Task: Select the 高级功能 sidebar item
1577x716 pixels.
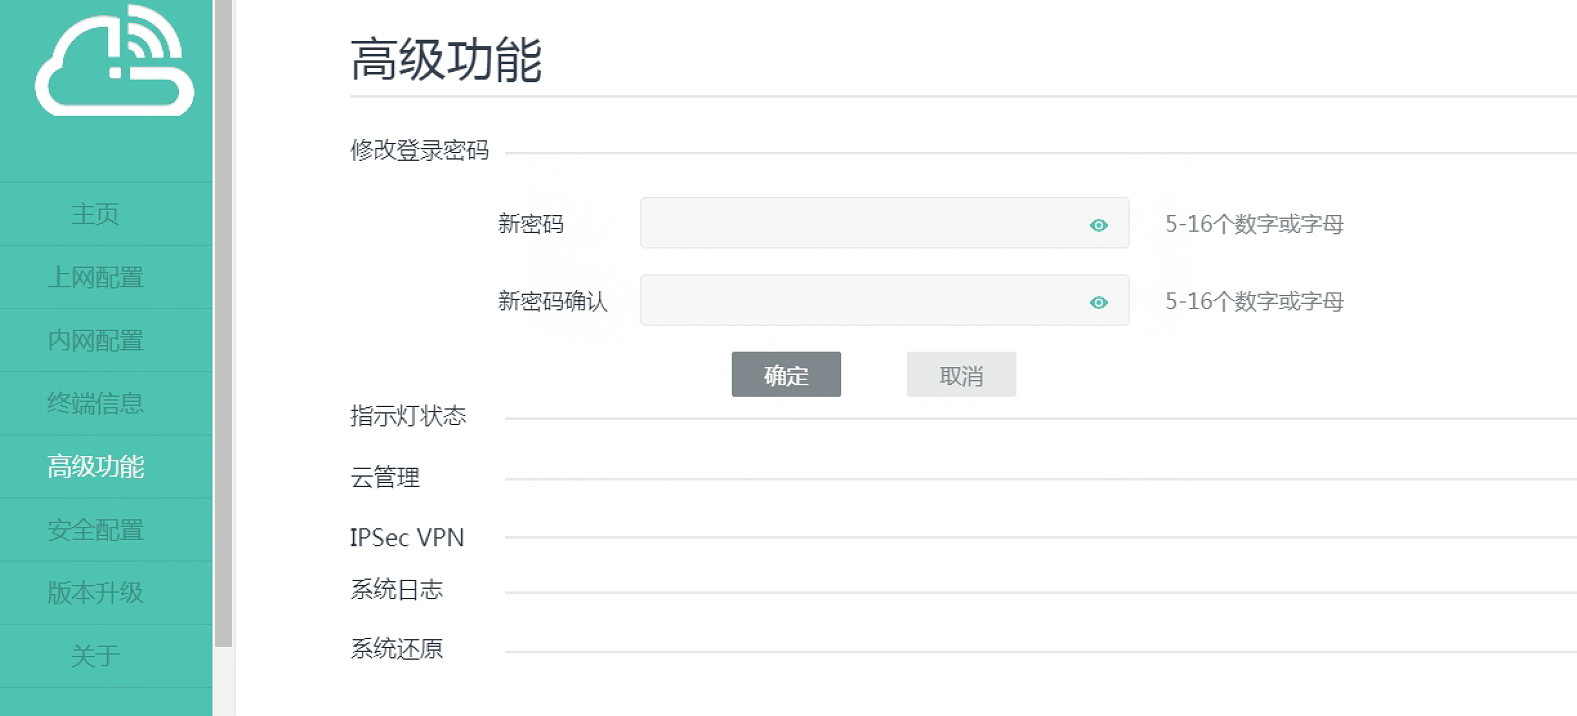Action: coord(96,466)
